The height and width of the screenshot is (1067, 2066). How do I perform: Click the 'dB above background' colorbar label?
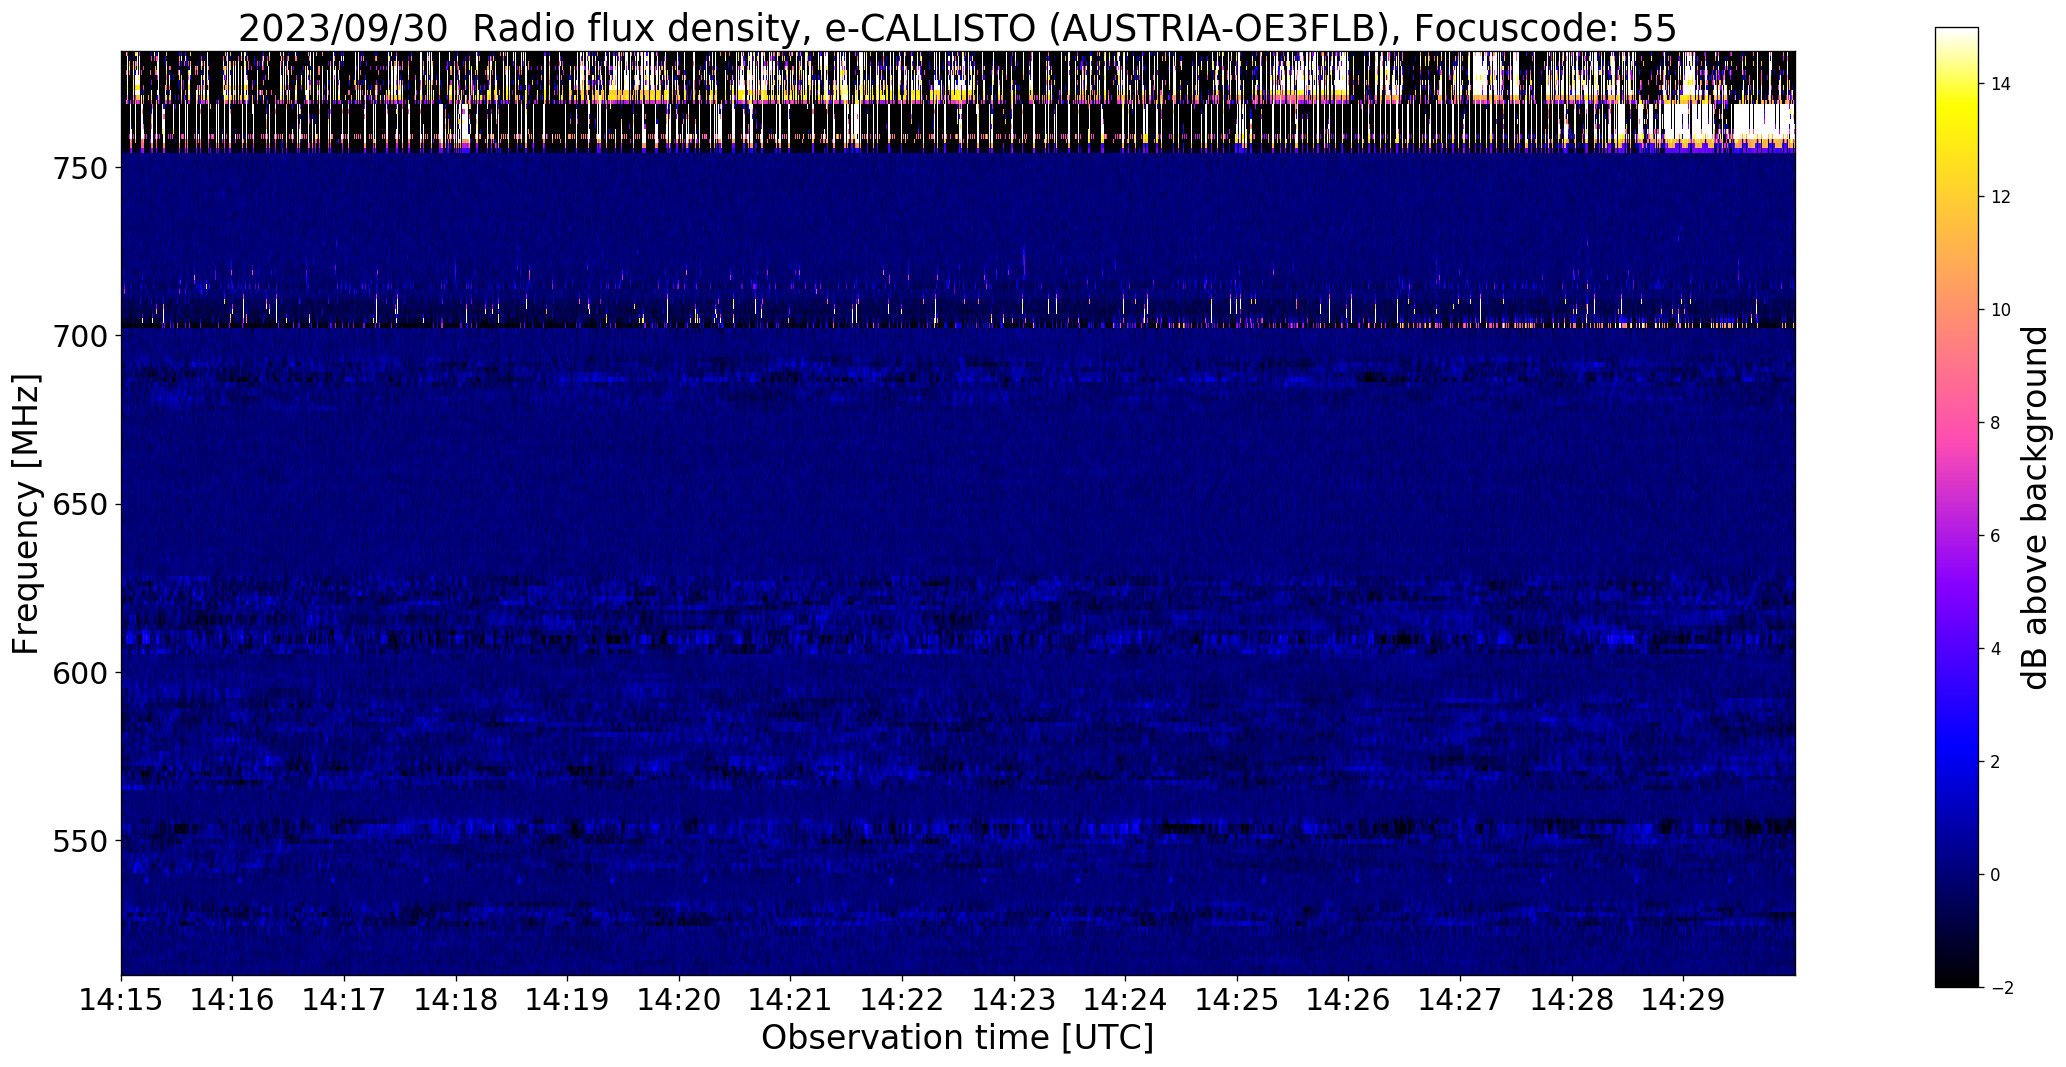point(2034,508)
